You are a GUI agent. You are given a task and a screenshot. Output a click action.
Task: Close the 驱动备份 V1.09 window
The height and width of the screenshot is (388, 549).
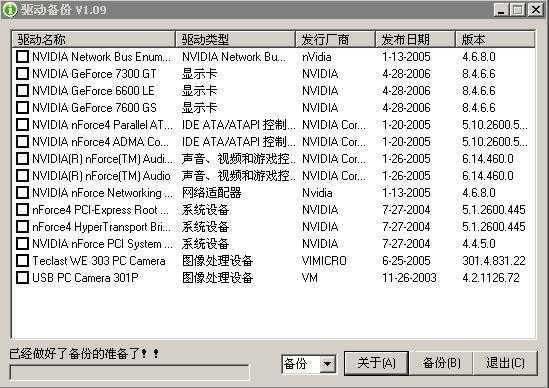click(x=535, y=9)
